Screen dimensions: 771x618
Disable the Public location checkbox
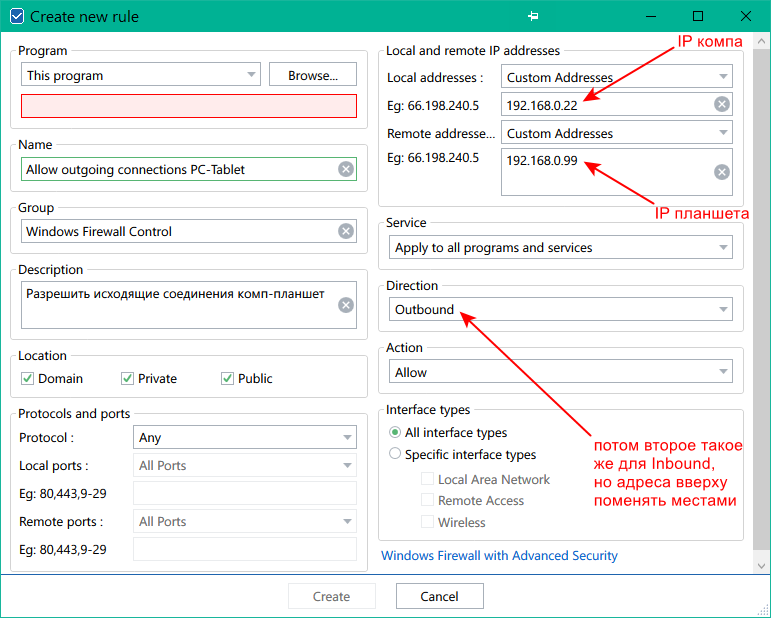(x=227, y=379)
